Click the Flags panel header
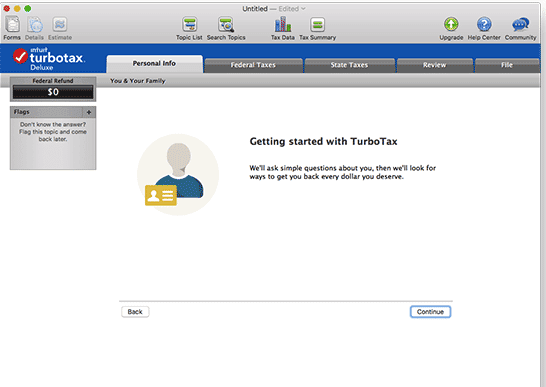Image resolution: width=546 pixels, height=387 pixels. [x=53, y=112]
